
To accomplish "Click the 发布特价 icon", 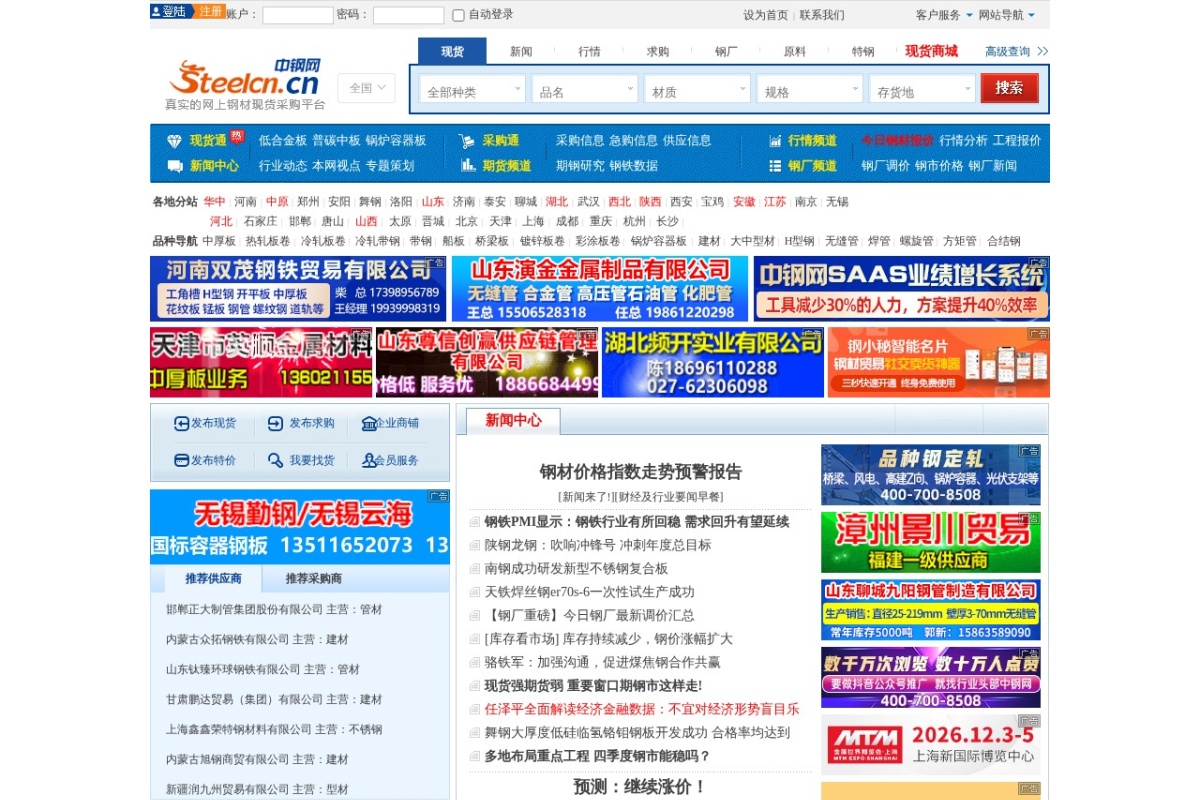I will click(181, 461).
